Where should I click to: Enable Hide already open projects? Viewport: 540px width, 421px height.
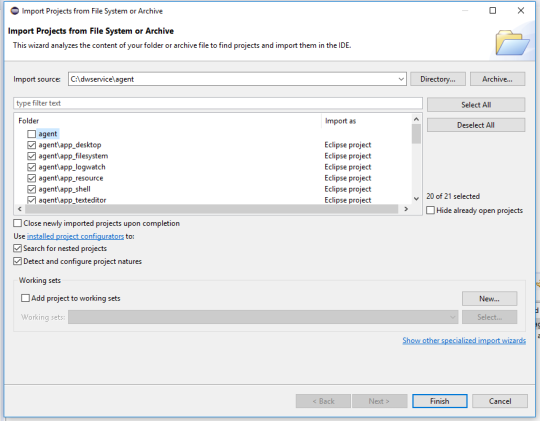(x=430, y=210)
